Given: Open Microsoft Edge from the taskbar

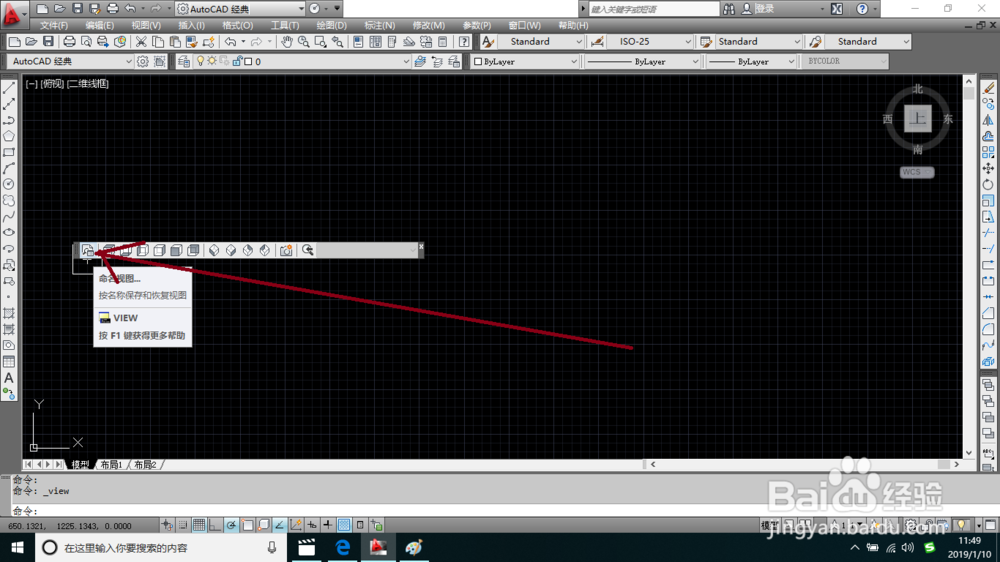Looking at the screenshot, I should pyautogui.click(x=342, y=547).
